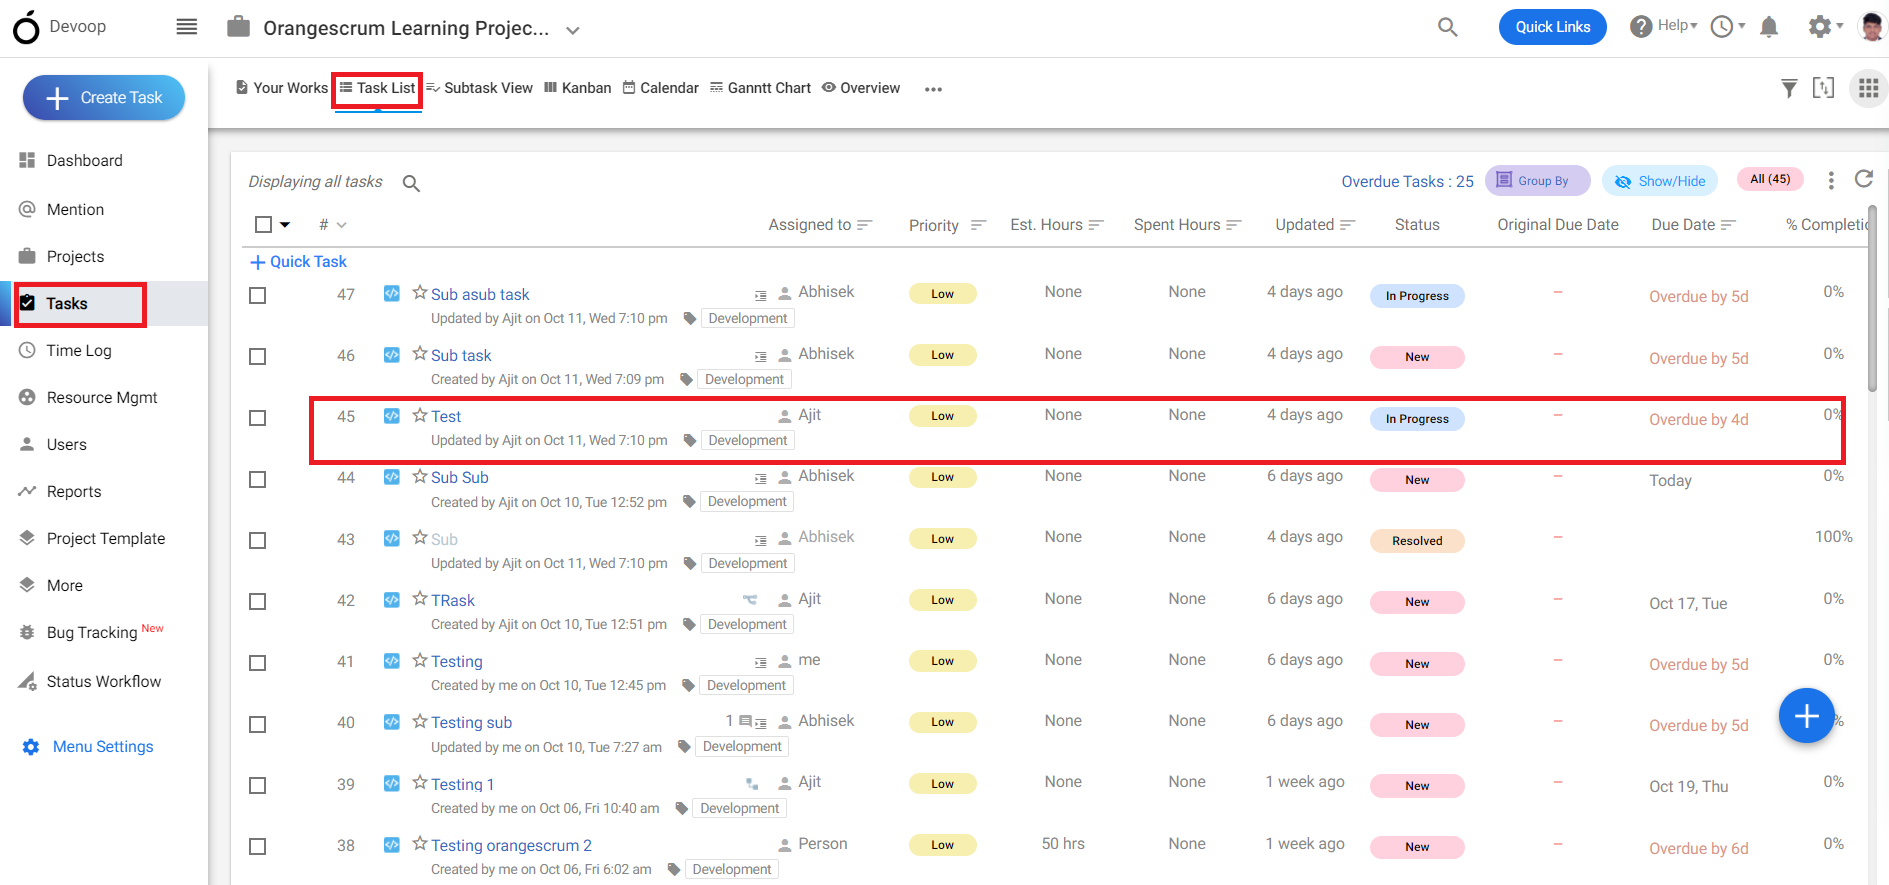The image size is (1889, 885).
Task: Star the TRask task
Action: click(420, 599)
